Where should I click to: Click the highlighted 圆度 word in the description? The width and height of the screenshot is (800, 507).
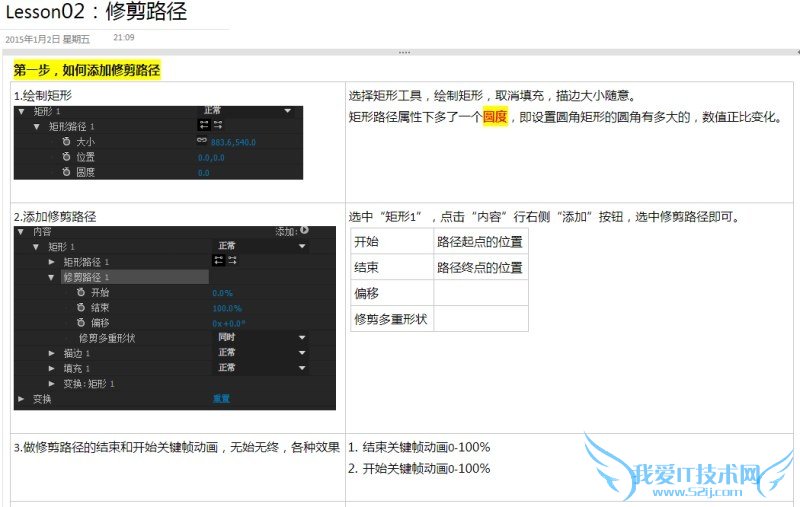pos(495,117)
